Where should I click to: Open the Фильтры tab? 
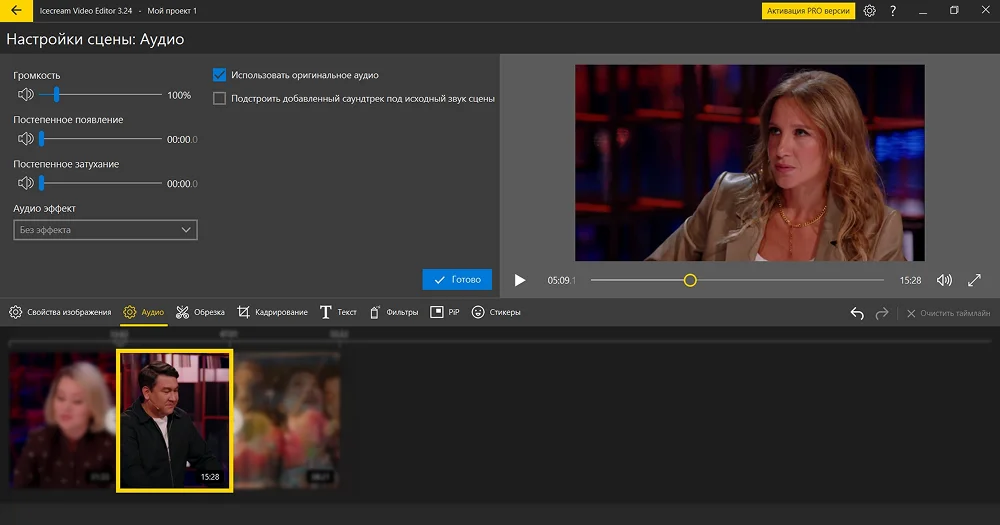[394, 312]
